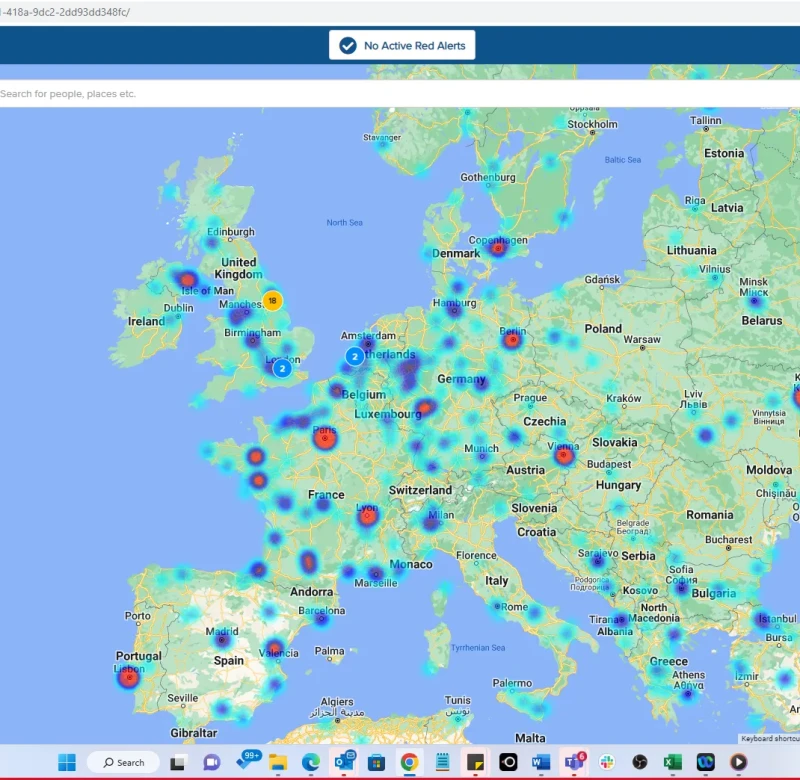The height and width of the screenshot is (780, 800).
Task: Click the Warsaw city label
Action: 642,339
